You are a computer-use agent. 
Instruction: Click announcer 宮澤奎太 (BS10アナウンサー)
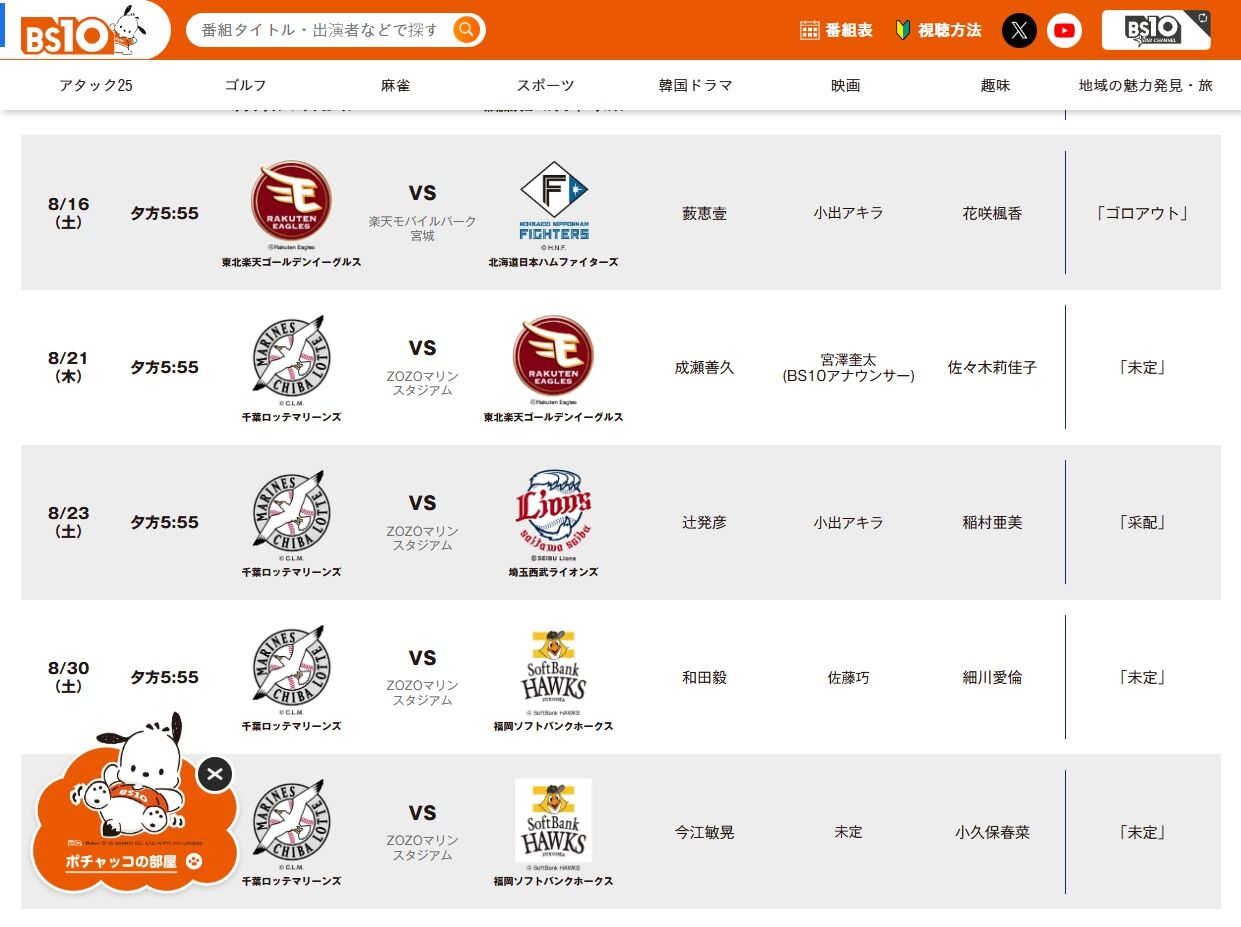[848, 367]
